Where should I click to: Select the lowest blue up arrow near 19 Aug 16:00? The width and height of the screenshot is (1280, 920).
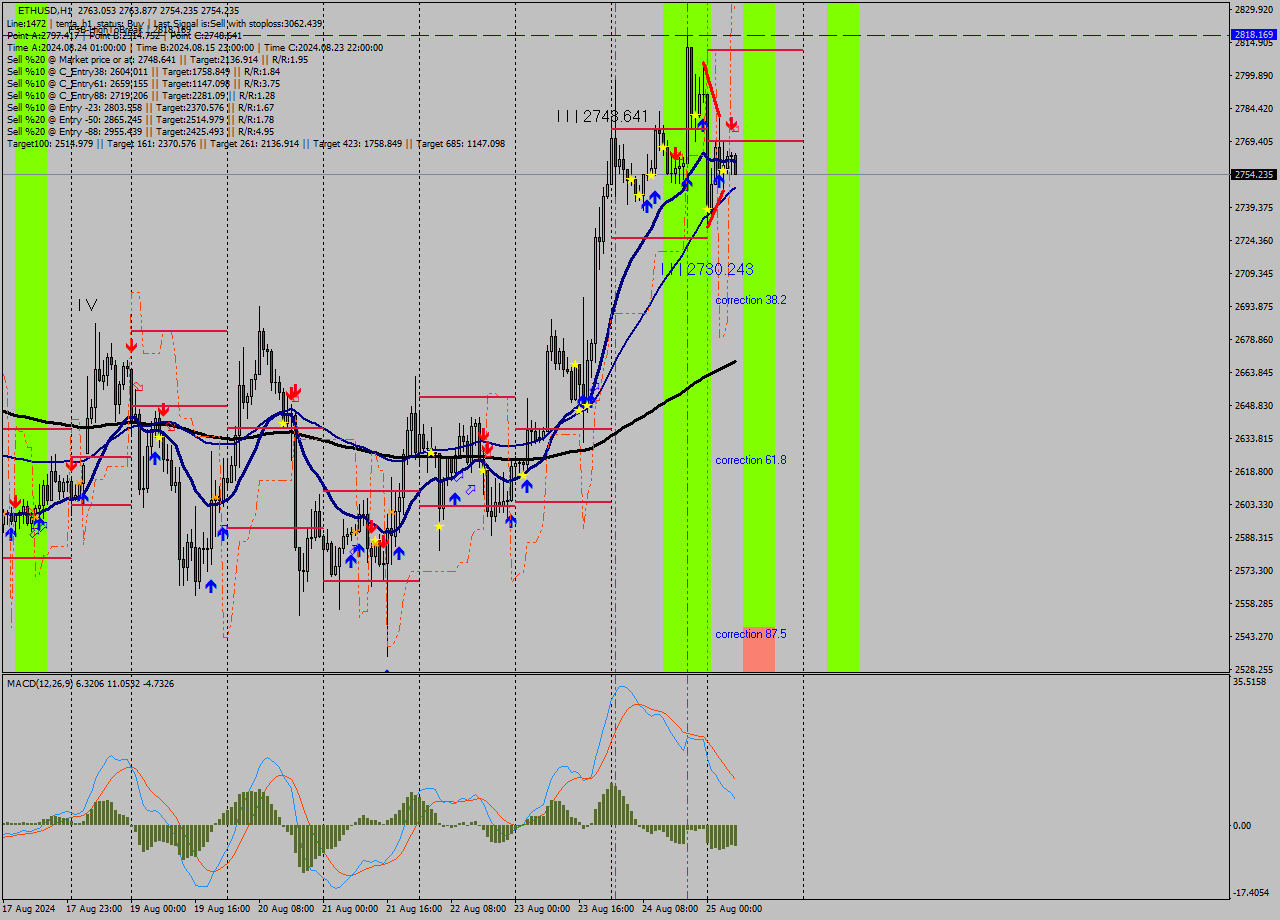(211, 586)
